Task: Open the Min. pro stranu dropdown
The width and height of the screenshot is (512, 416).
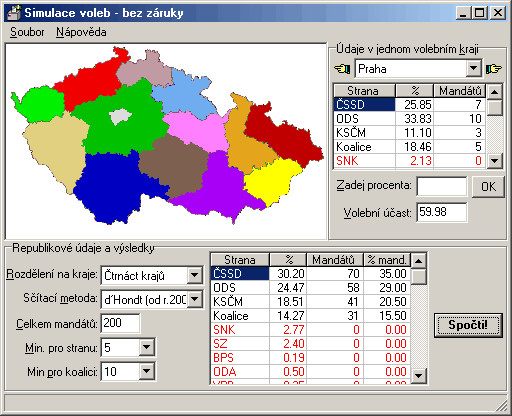Action: [146, 347]
